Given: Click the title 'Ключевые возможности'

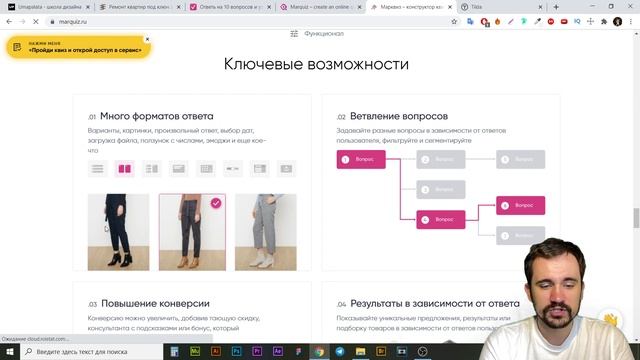Looking at the screenshot, I should coord(316,64).
